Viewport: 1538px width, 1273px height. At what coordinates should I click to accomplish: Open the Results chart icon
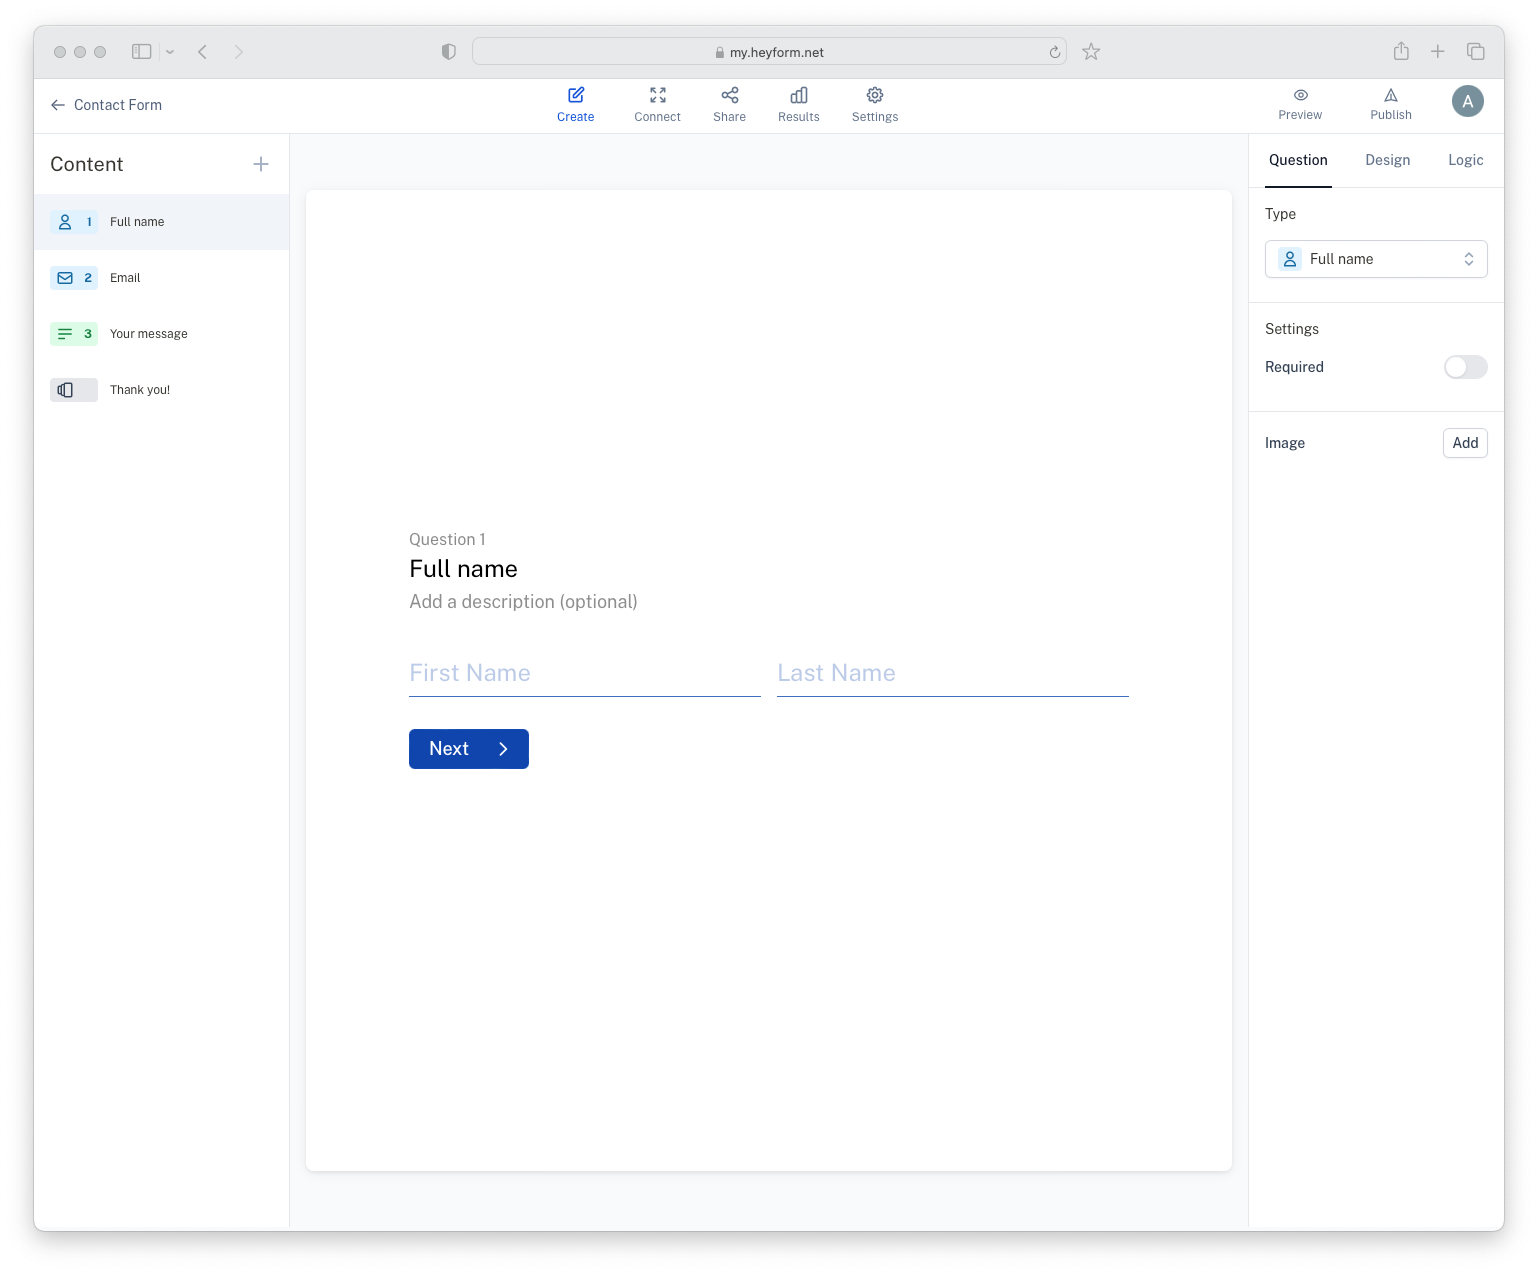point(799,95)
